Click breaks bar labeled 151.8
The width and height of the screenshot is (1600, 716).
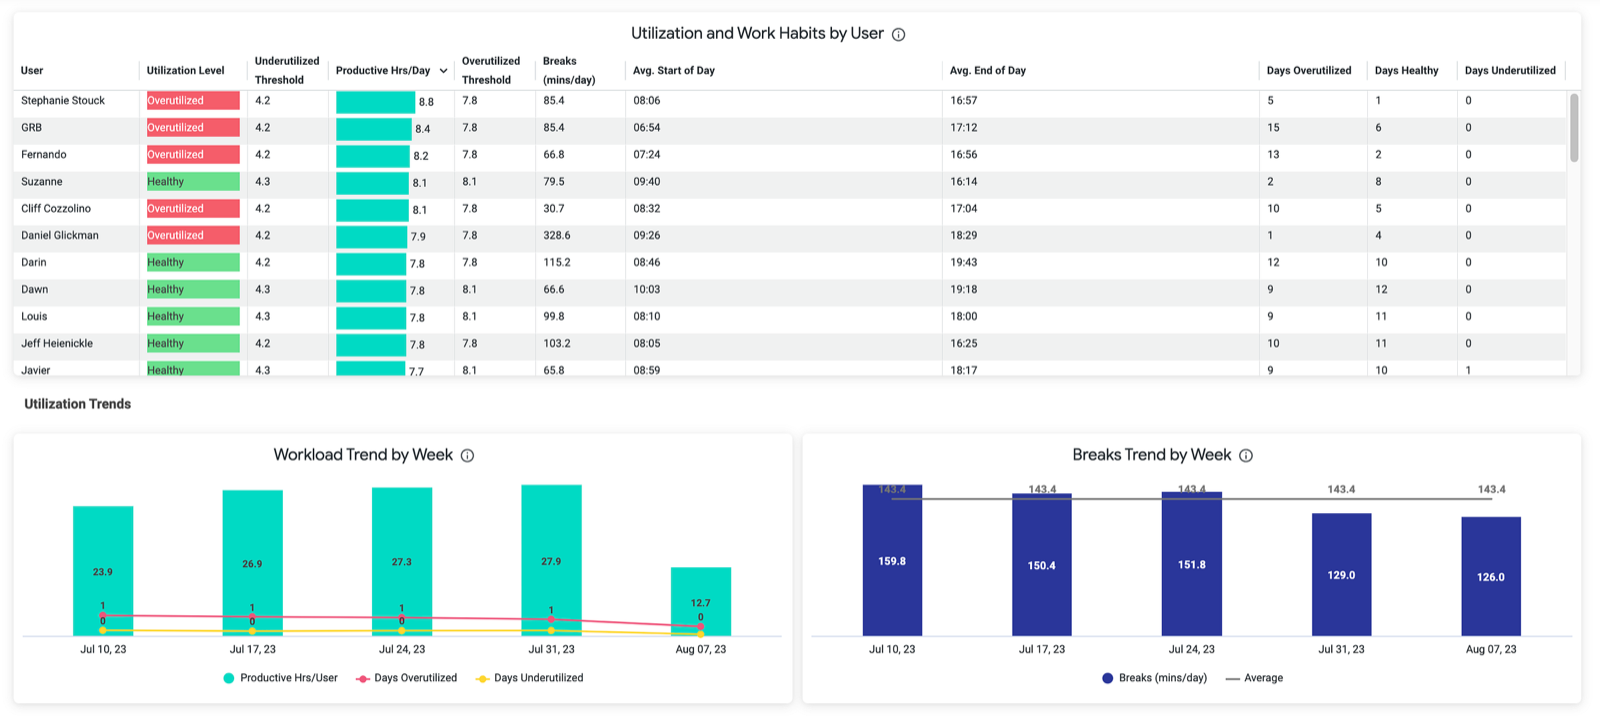point(1192,564)
